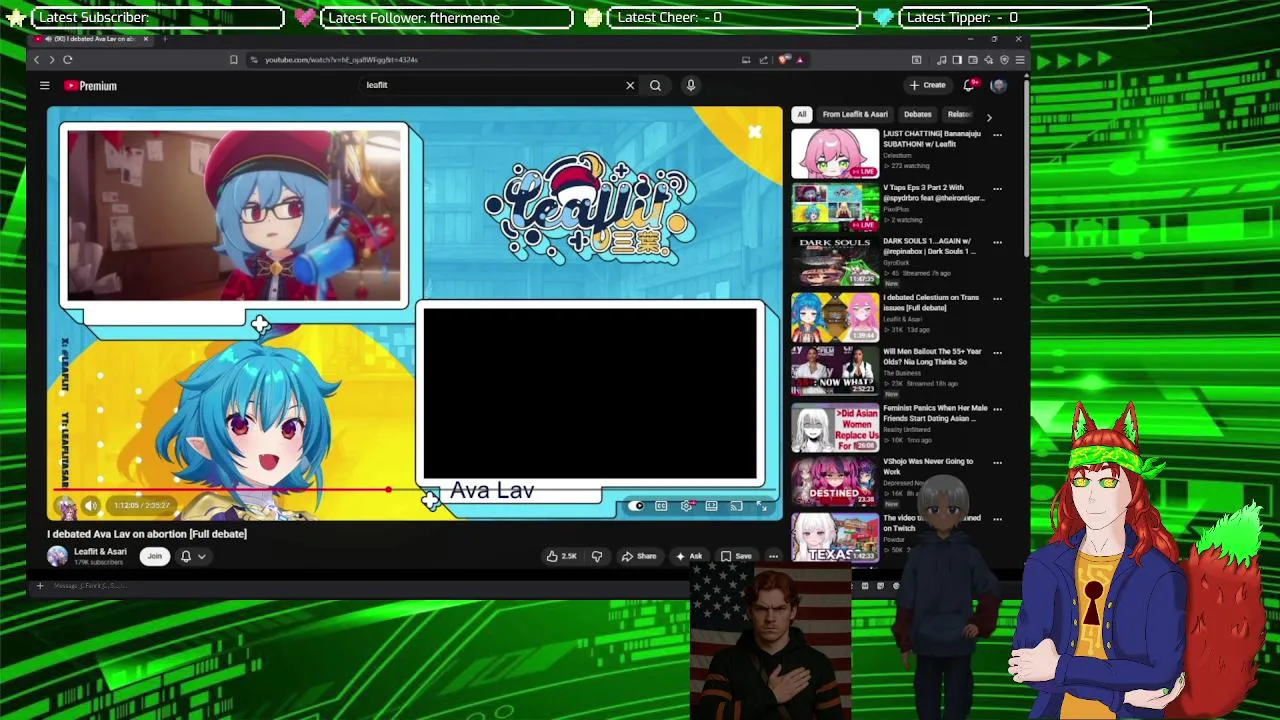Open 'VShojo Was Never Going to Work' thumbnail

(835, 481)
